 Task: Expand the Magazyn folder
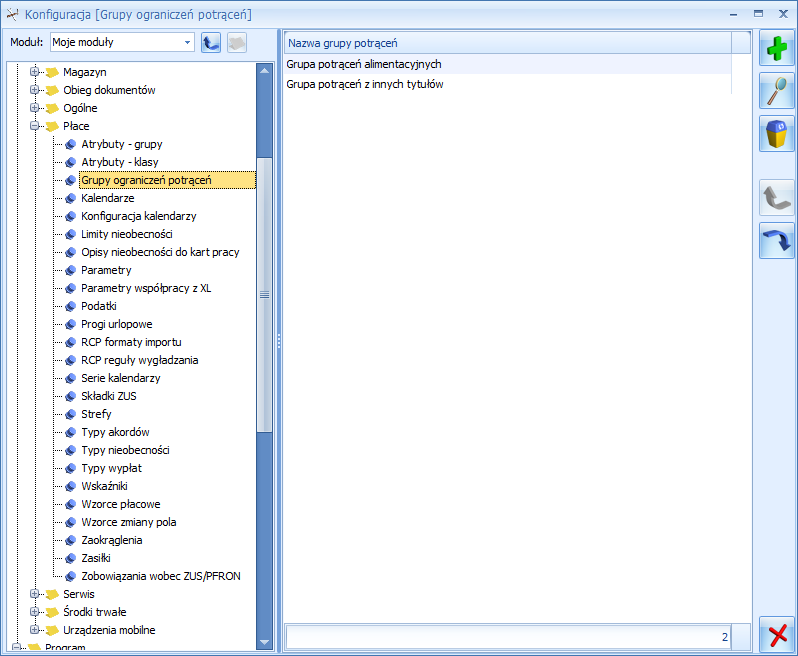(x=34, y=72)
